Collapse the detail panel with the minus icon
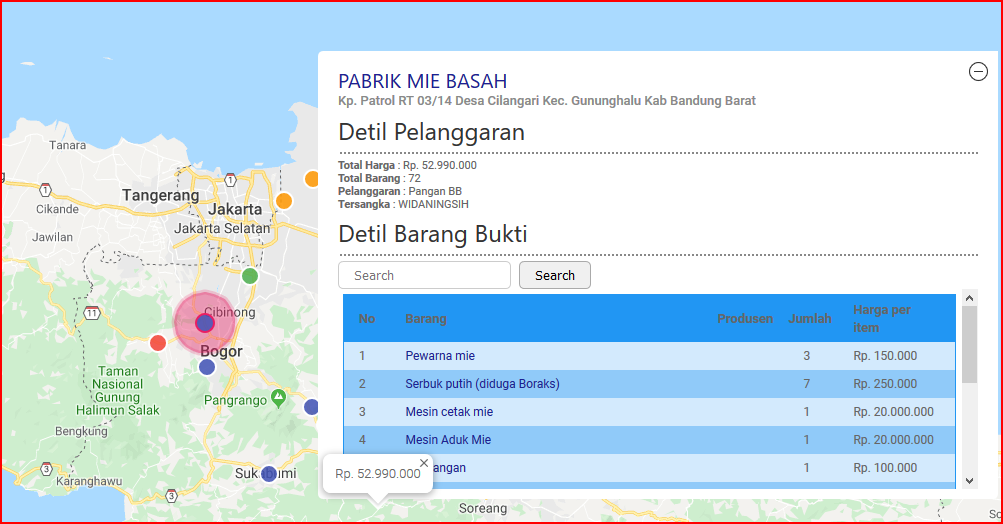The height and width of the screenshot is (524, 1003). click(x=978, y=72)
